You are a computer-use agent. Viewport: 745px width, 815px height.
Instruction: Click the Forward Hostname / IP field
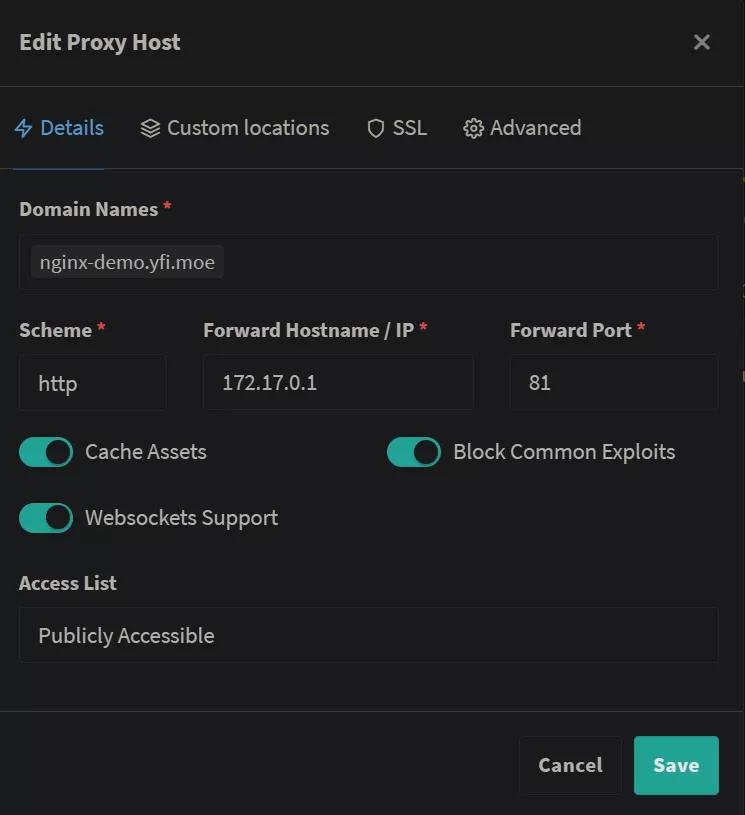click(338, 383)
